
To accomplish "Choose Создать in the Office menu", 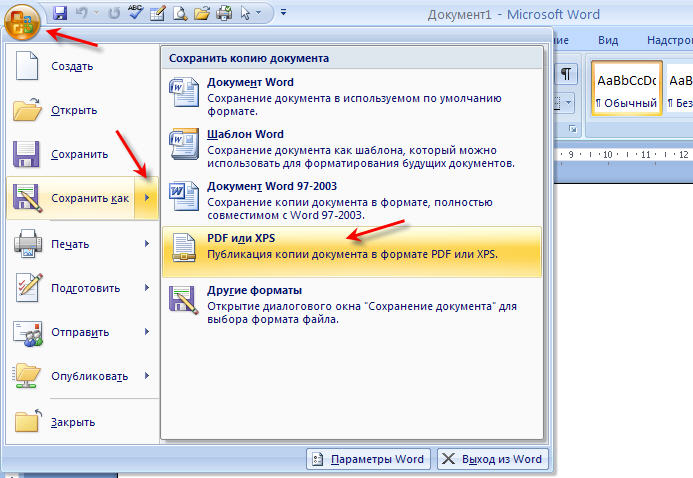I will tap(82, 66).
